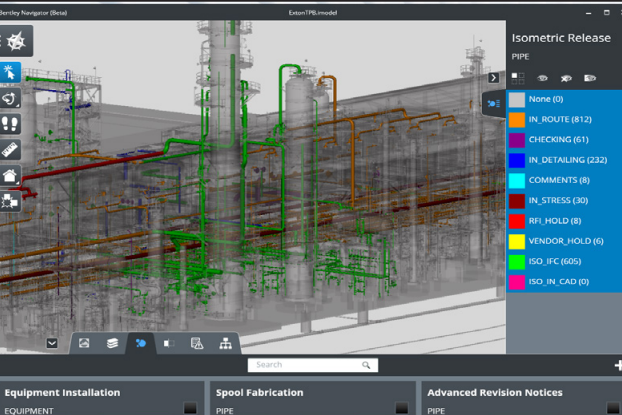Select the IN_ROUTE (812) status entry
The image size is (622, 415).
click(560, 119)
